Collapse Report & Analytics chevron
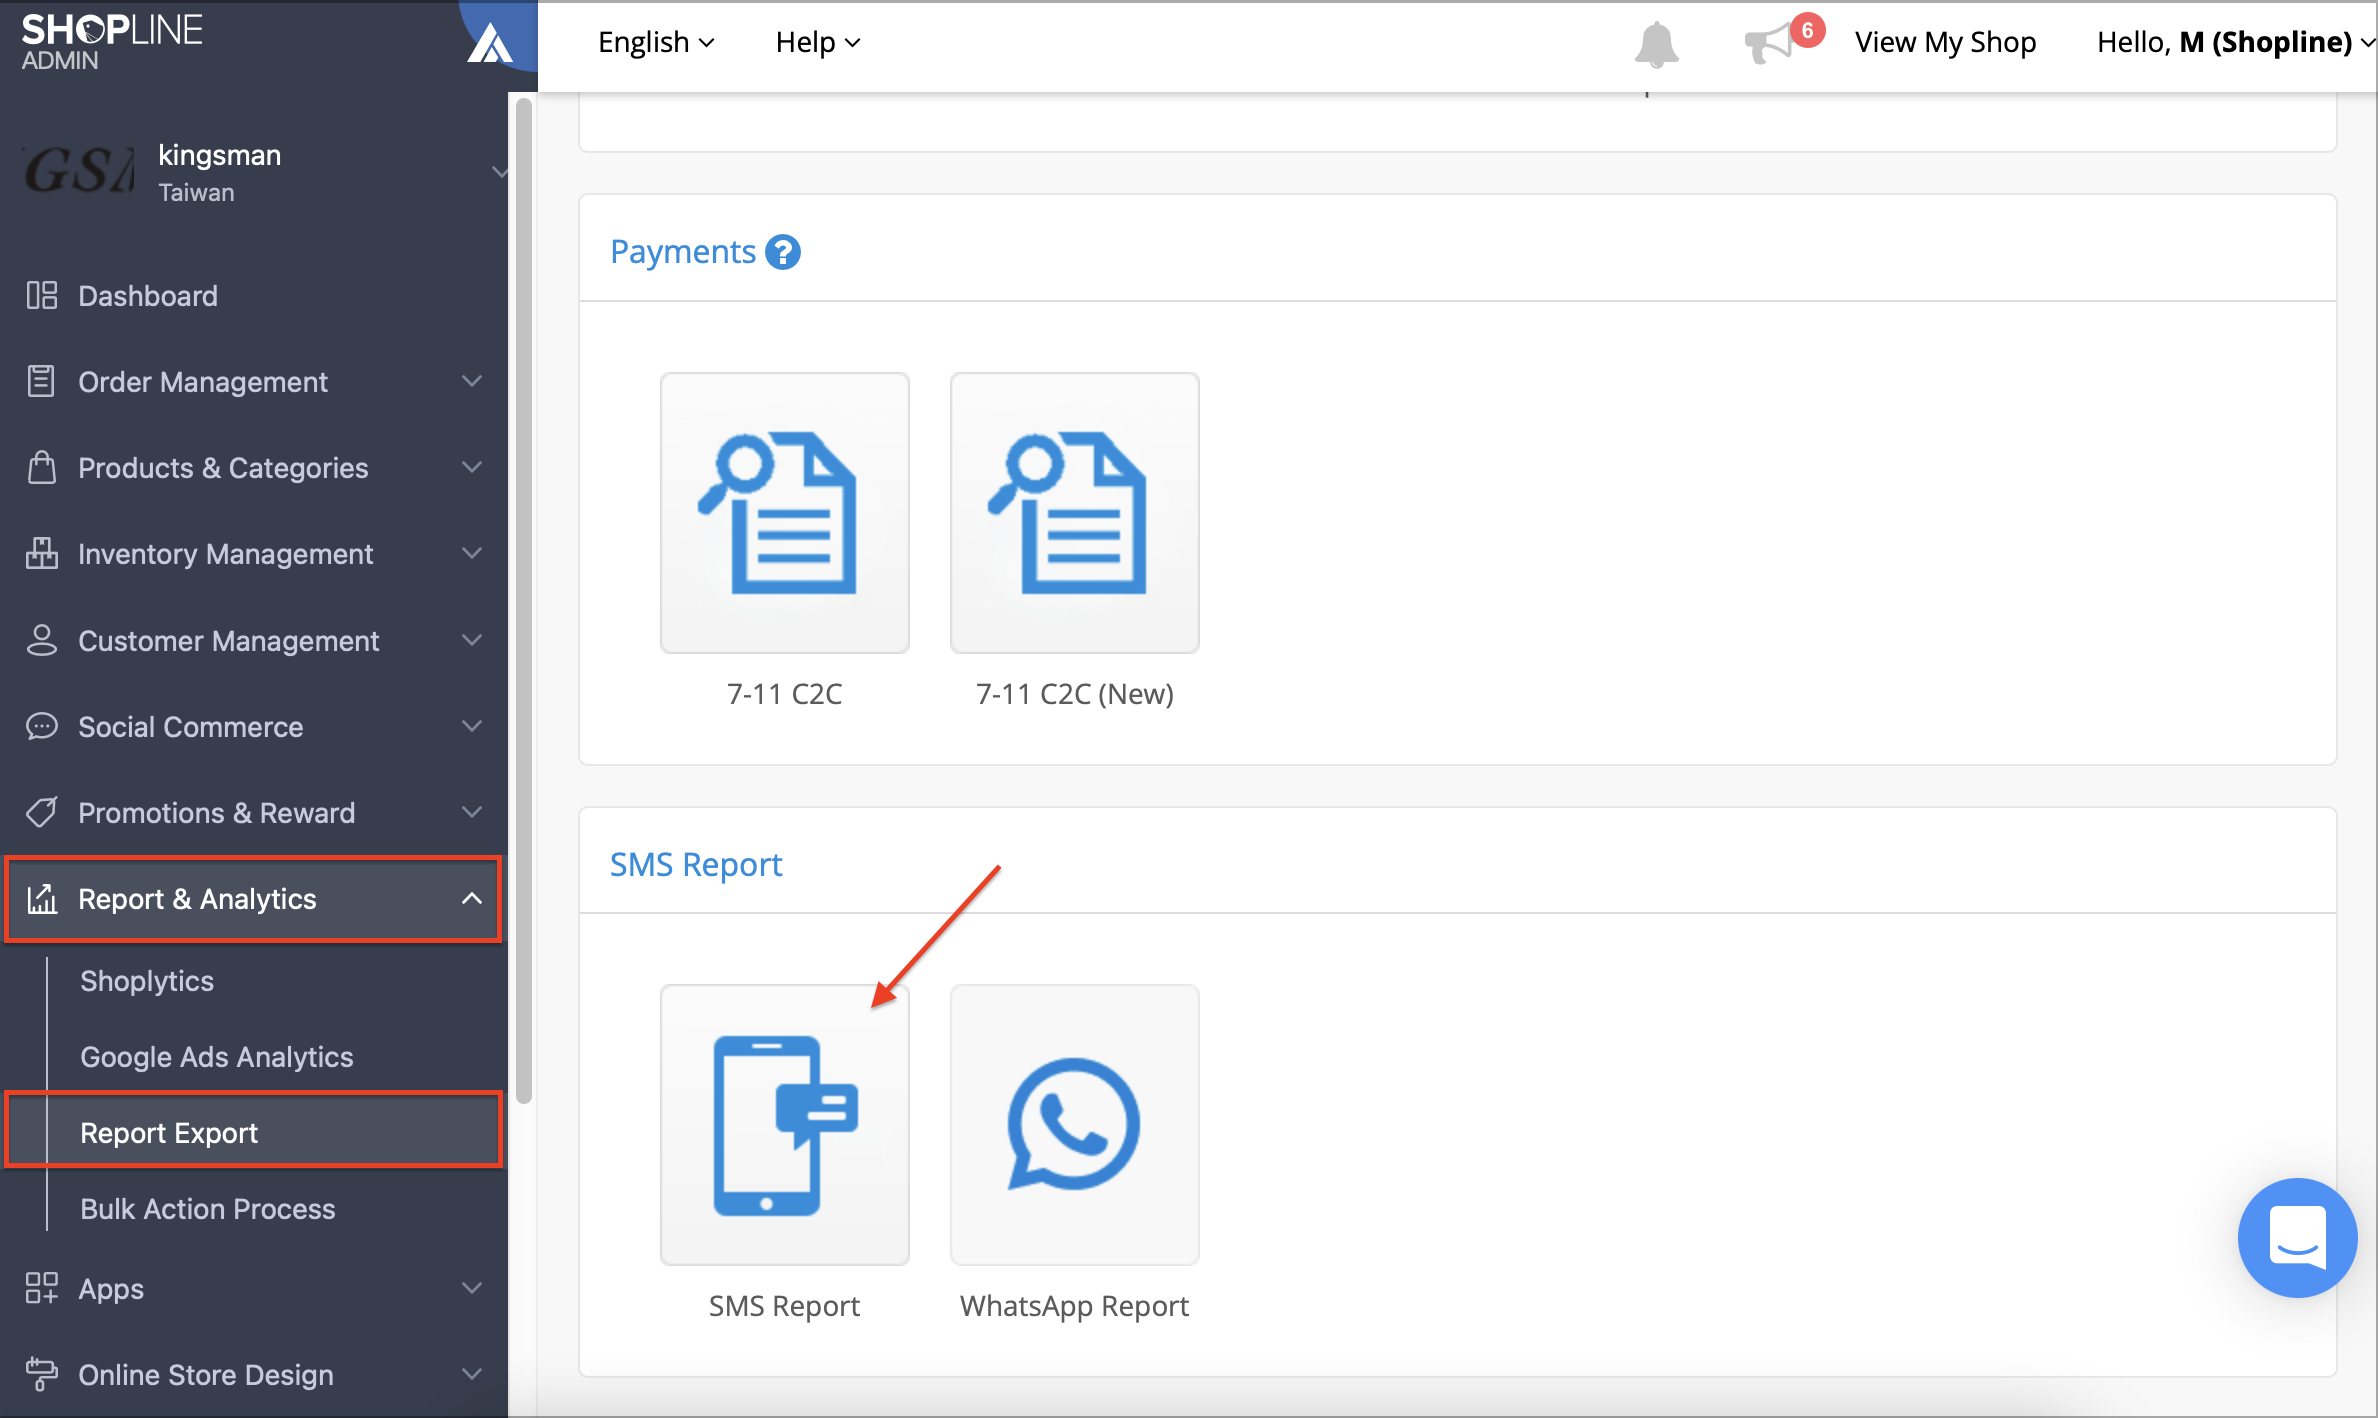 click(x=472, y=899)
